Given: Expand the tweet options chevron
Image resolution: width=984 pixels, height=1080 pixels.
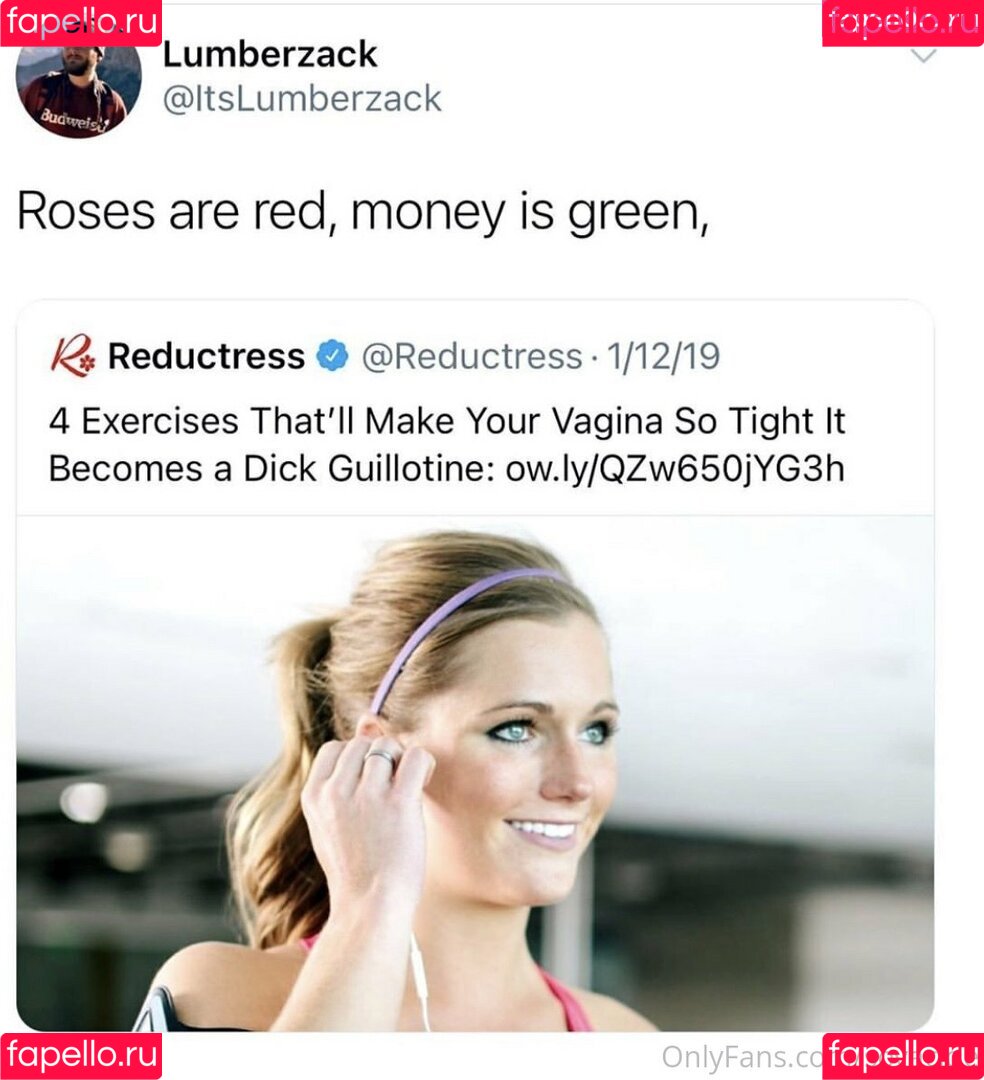Looking at the screenshot, I should (923, 56).
